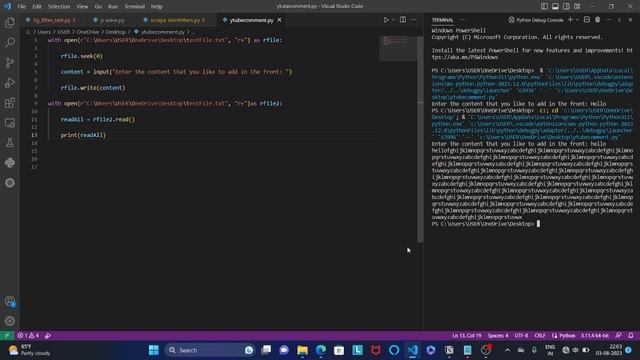Image resolution: width=640 pixels, height=360 pixels.
Task: Open terminal panel Views and More Actions ellipsis
Action: click(609, 20)
